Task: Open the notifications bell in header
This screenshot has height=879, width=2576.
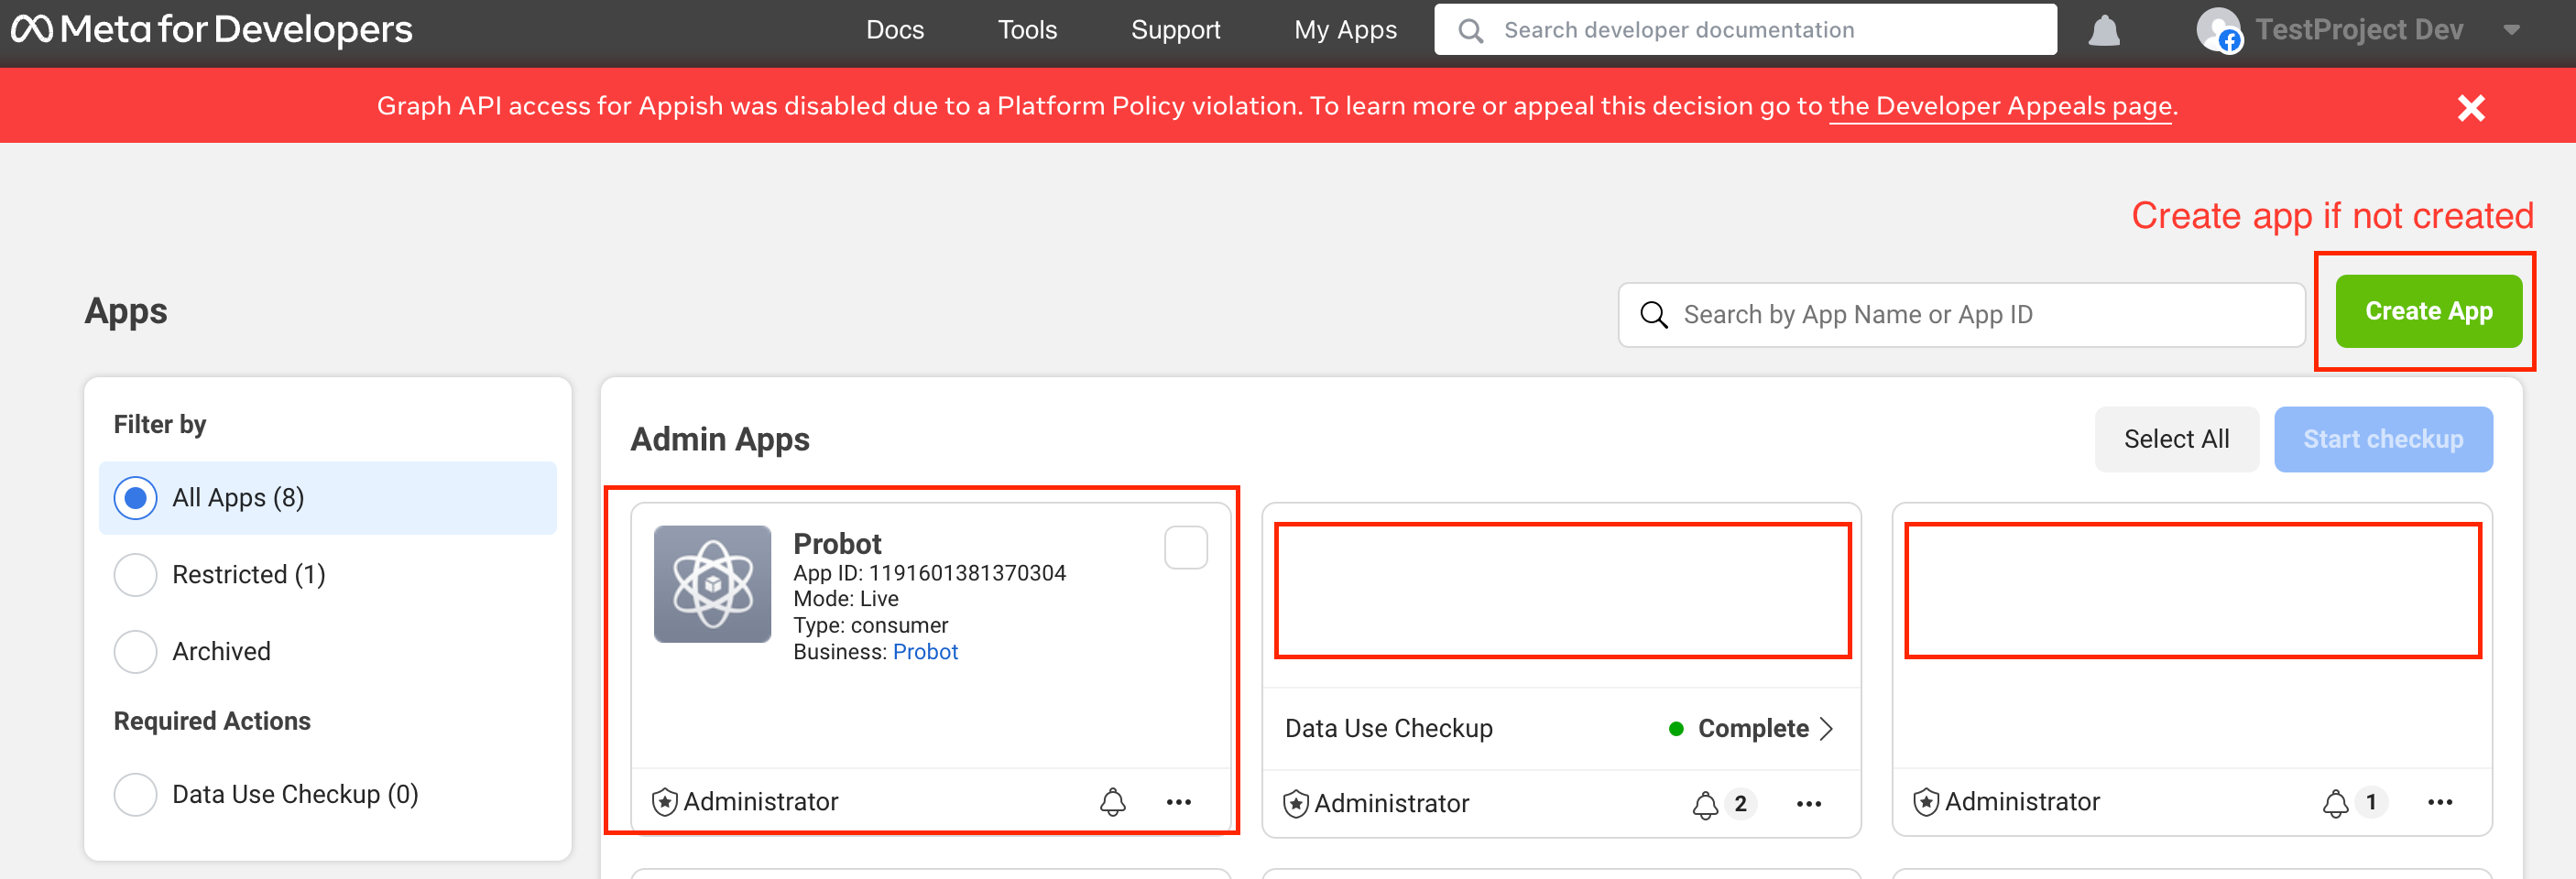Action: [x=2104, y=31]
